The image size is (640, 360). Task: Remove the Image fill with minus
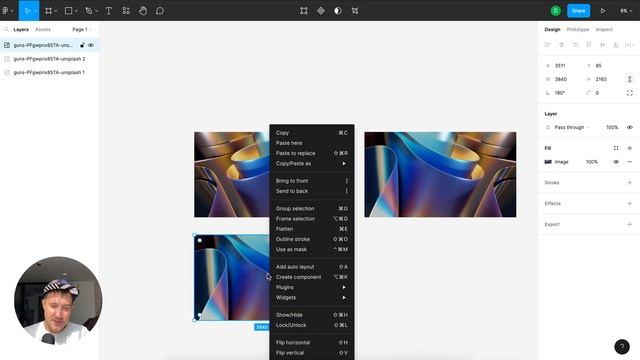click(630, 162)
